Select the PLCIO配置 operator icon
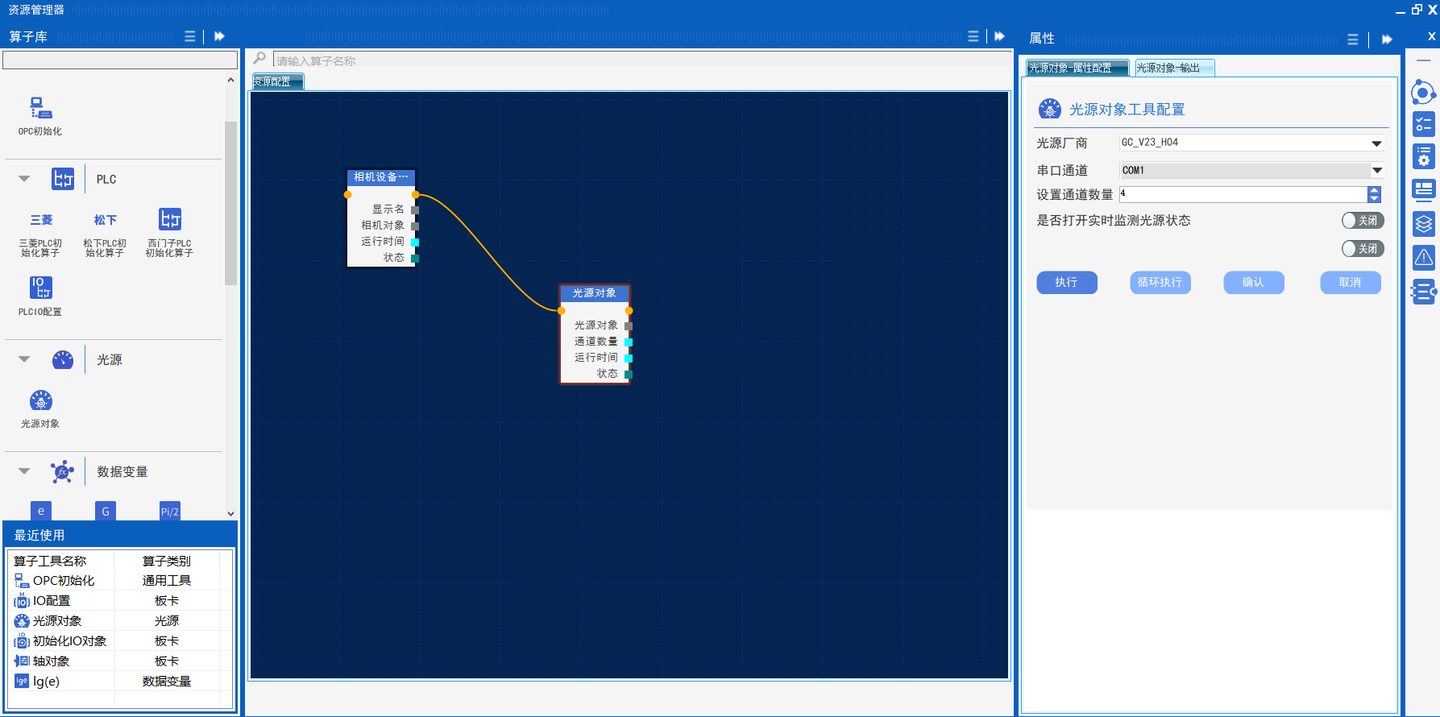 pos(40,288)
